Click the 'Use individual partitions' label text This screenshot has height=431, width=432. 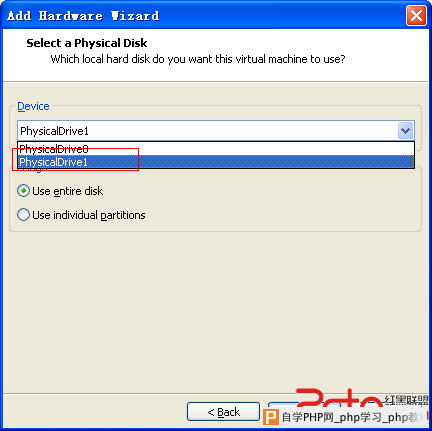tap(89, 215)
